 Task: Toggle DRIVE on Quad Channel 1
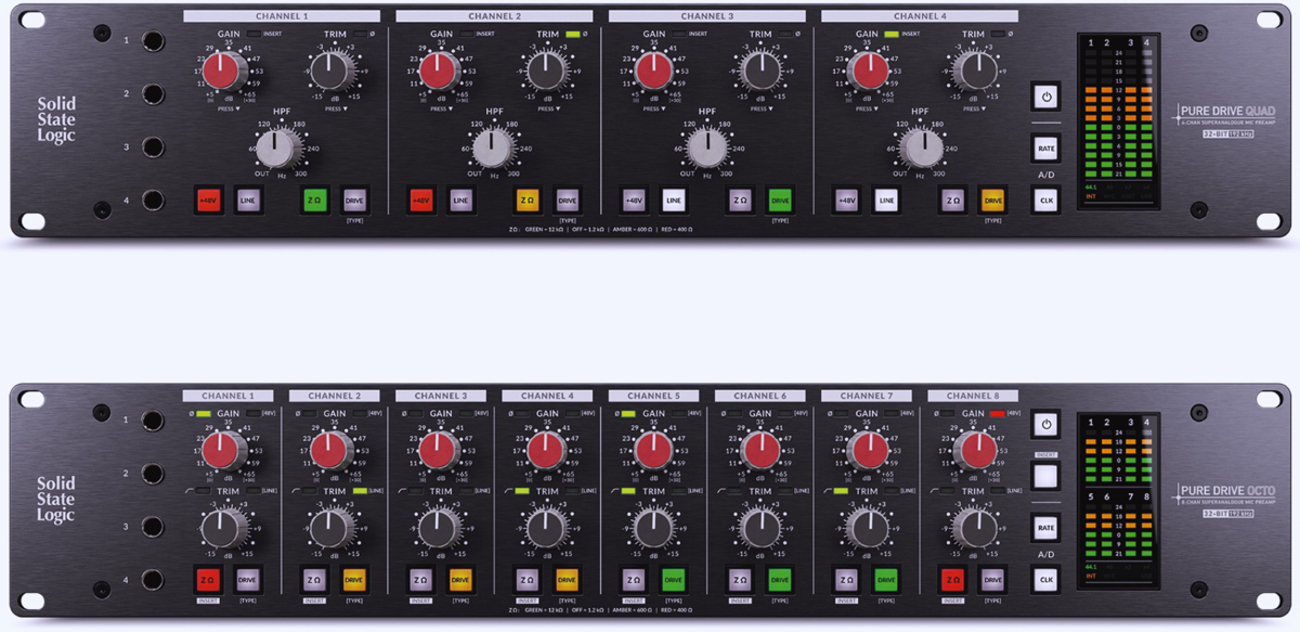pyautogui.click(x=354, y=200)
